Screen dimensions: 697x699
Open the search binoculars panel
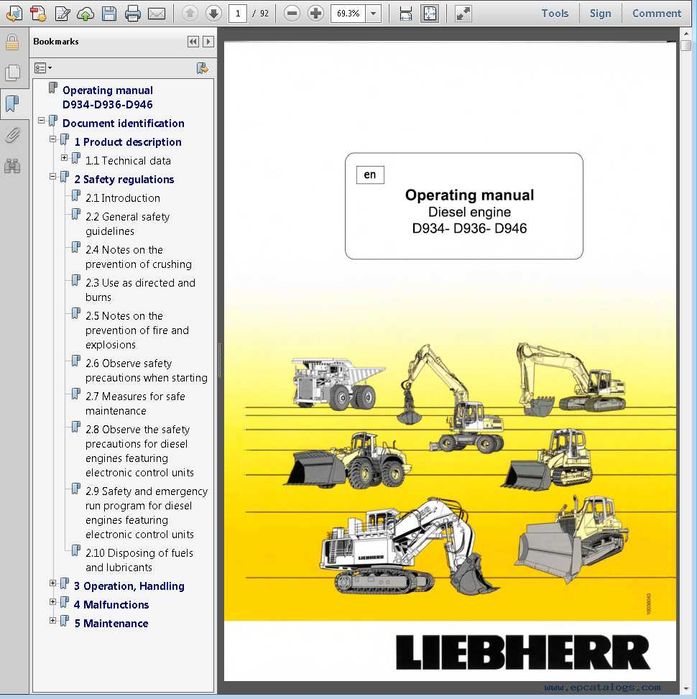click(12, 166)
